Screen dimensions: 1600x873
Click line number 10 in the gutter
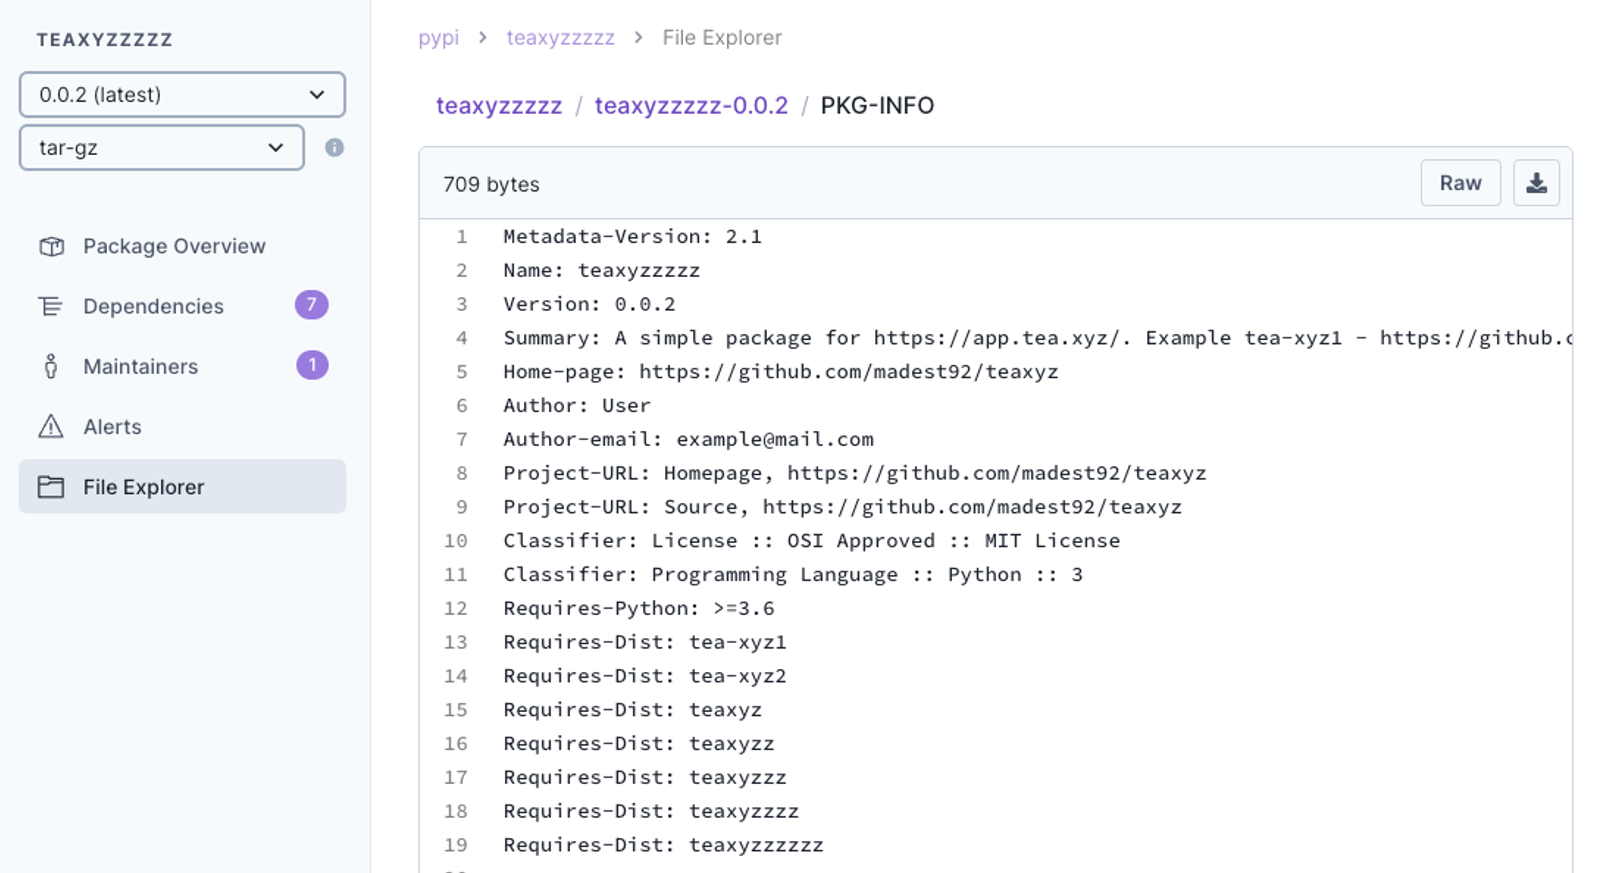(x=456, y=541)
